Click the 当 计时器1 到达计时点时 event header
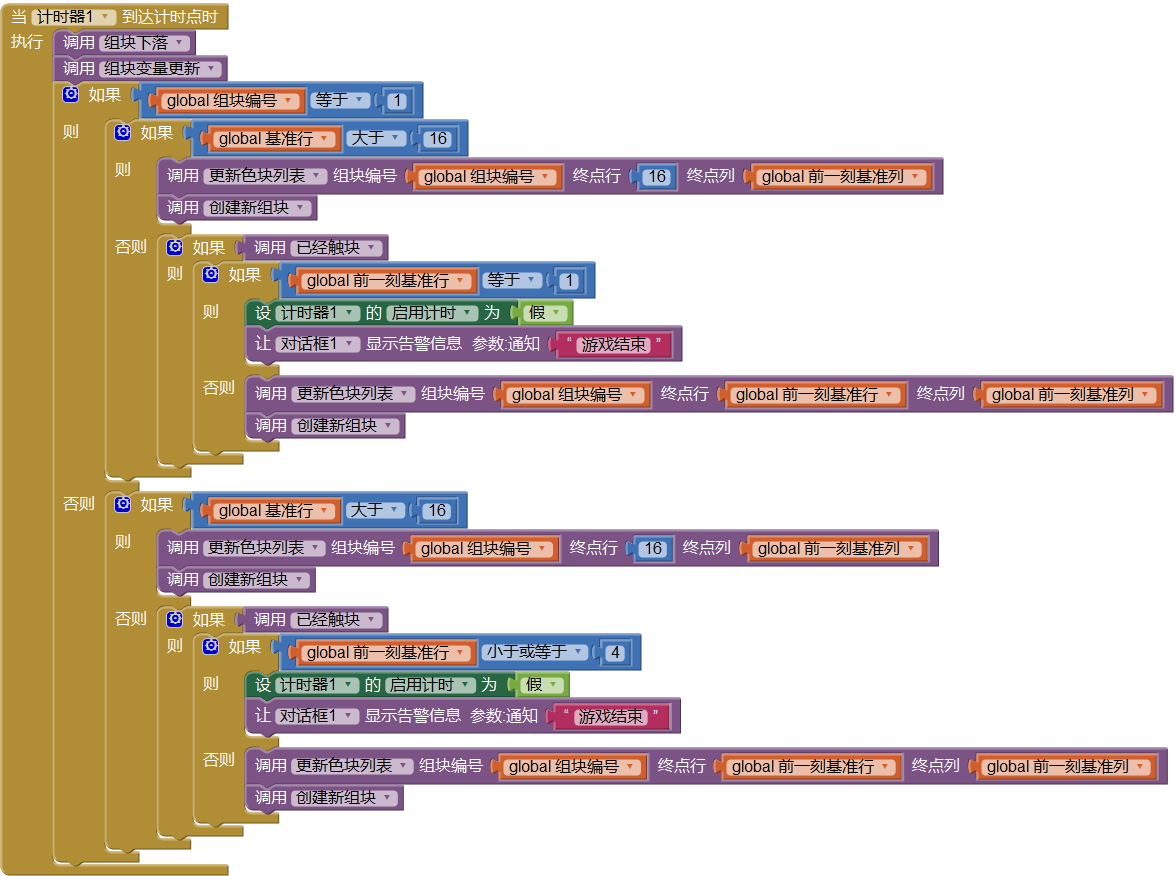This screenshot has height=876, width=1176. click(170, 17)
